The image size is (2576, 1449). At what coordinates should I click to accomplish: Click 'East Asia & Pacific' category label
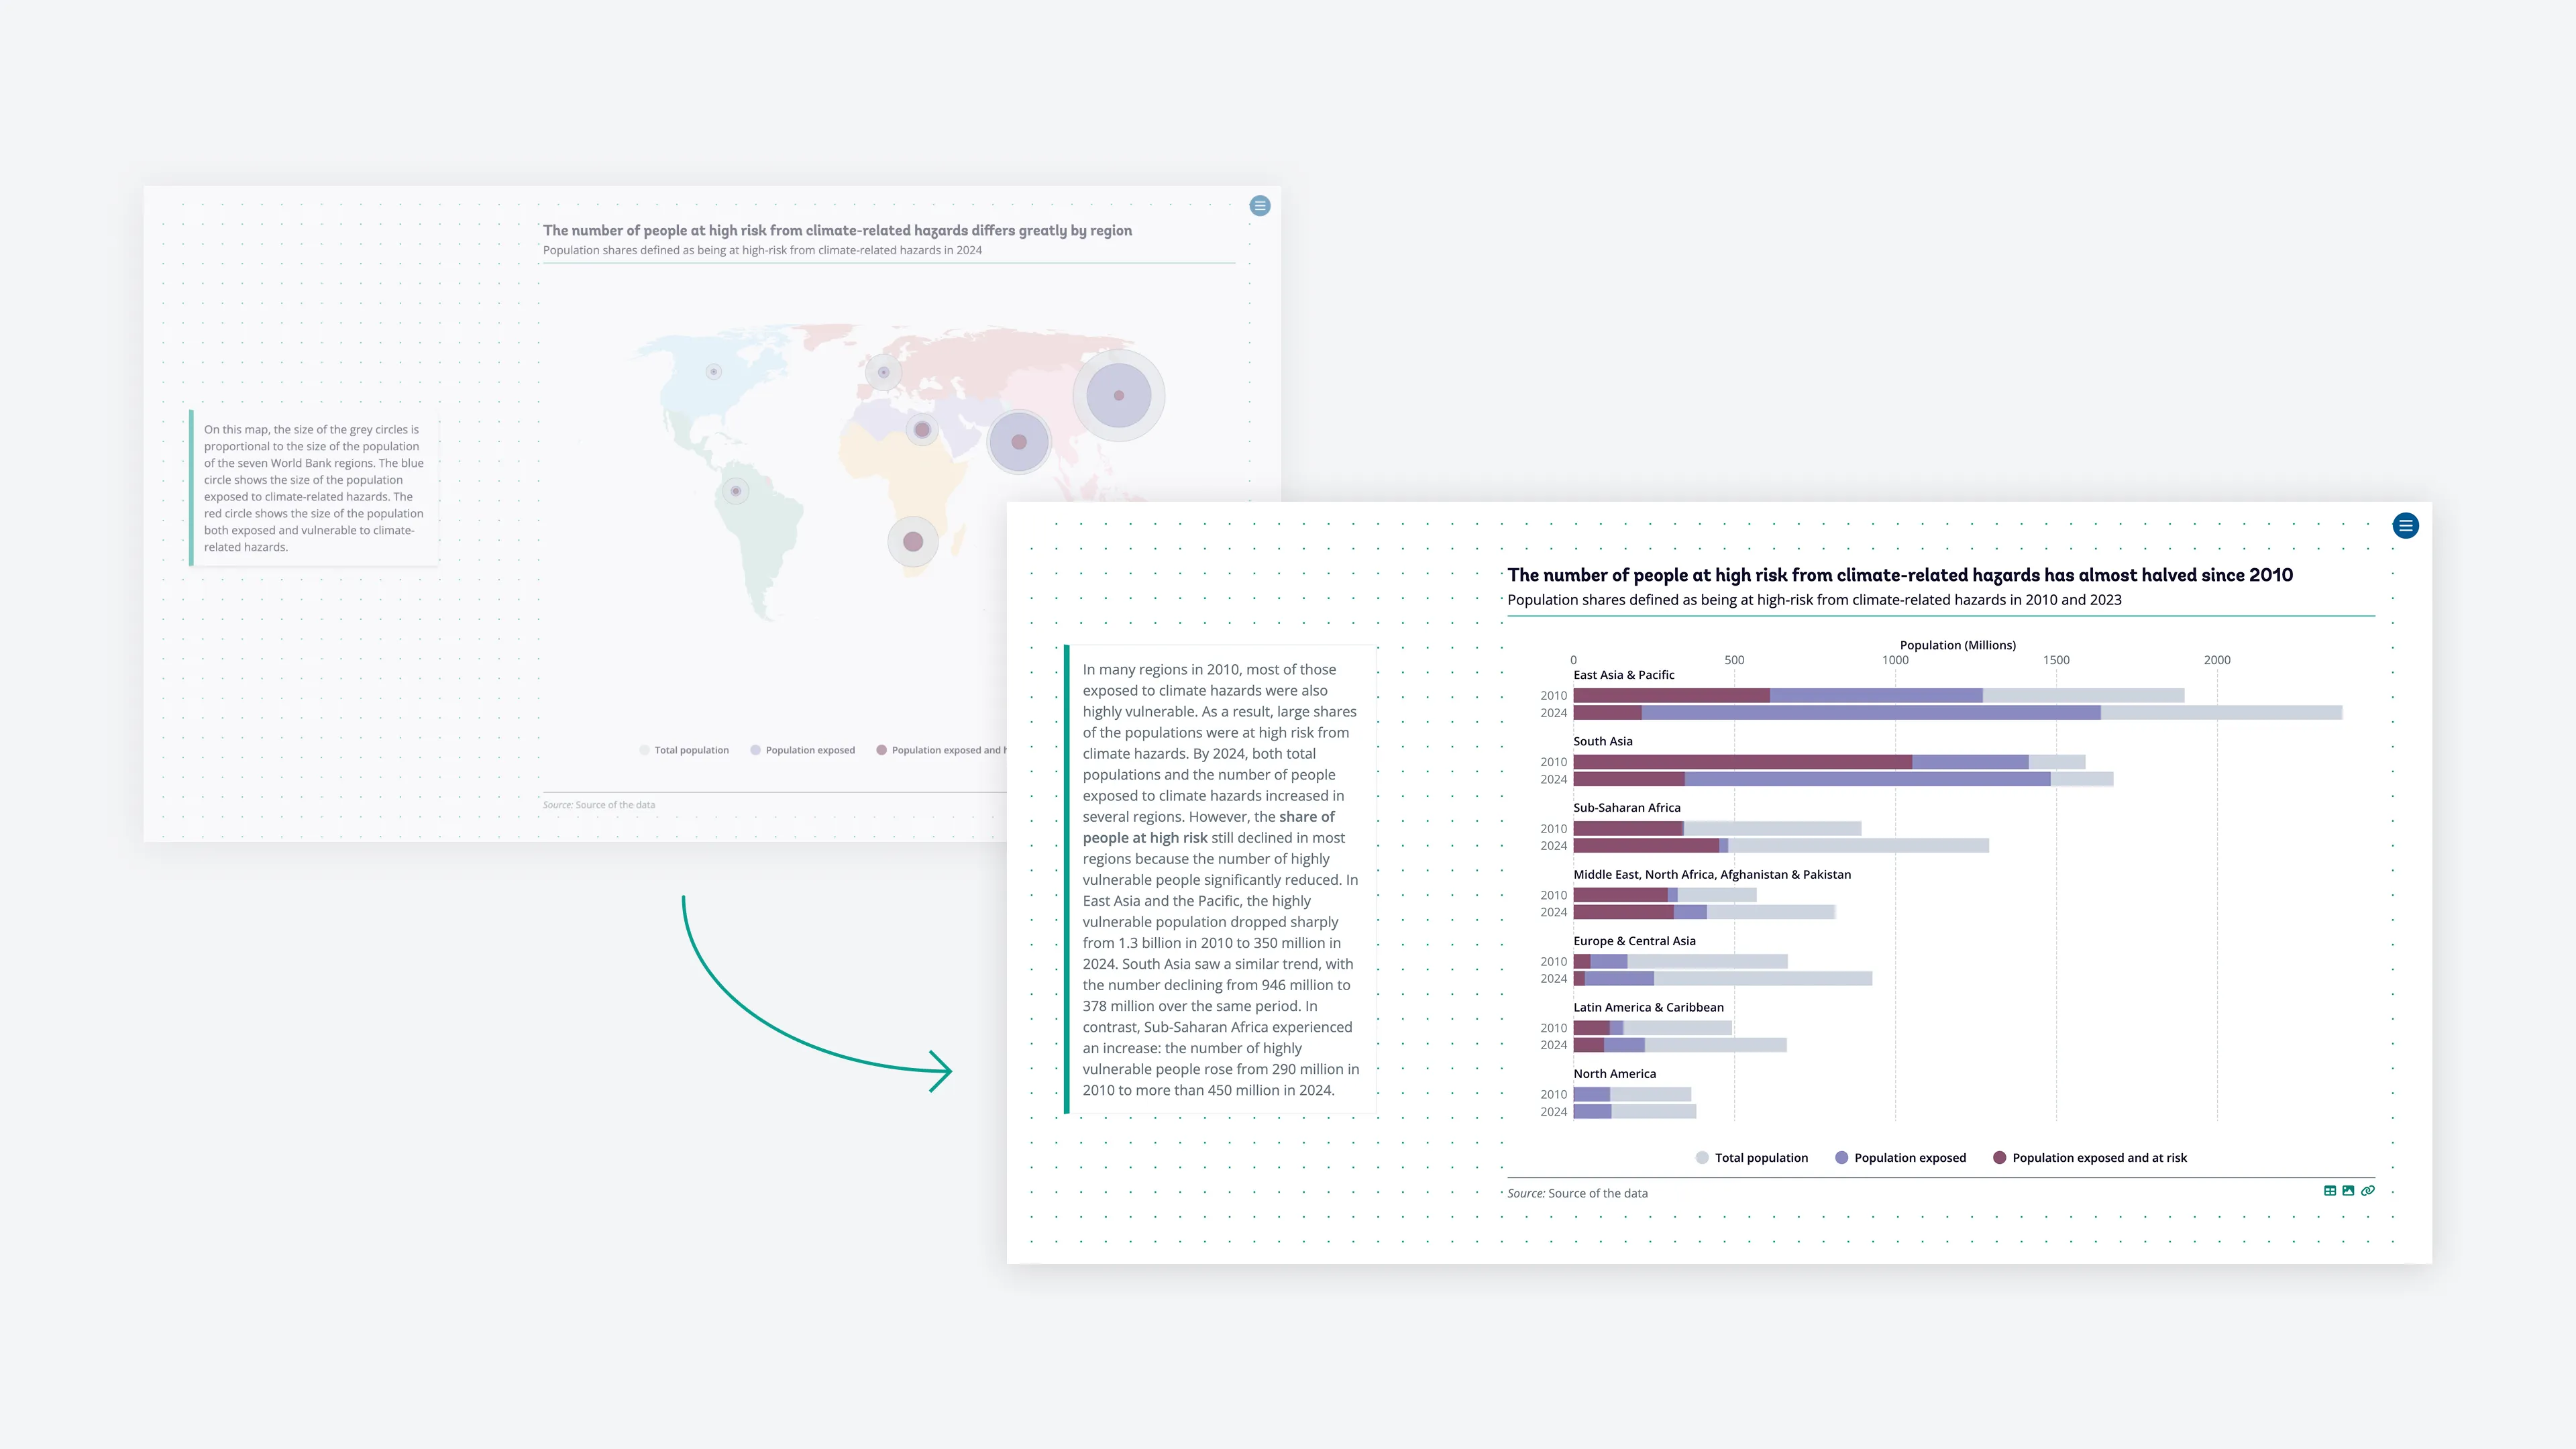(x=1623, y=675)
